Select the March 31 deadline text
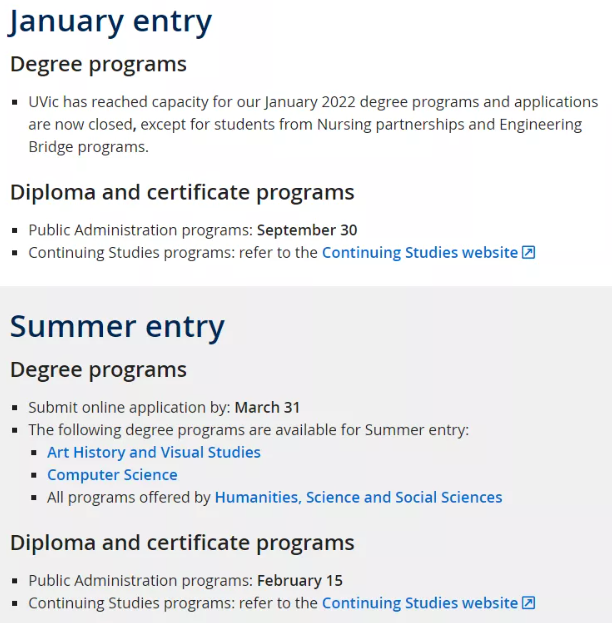Screen dimensions: 612x623 267,408
